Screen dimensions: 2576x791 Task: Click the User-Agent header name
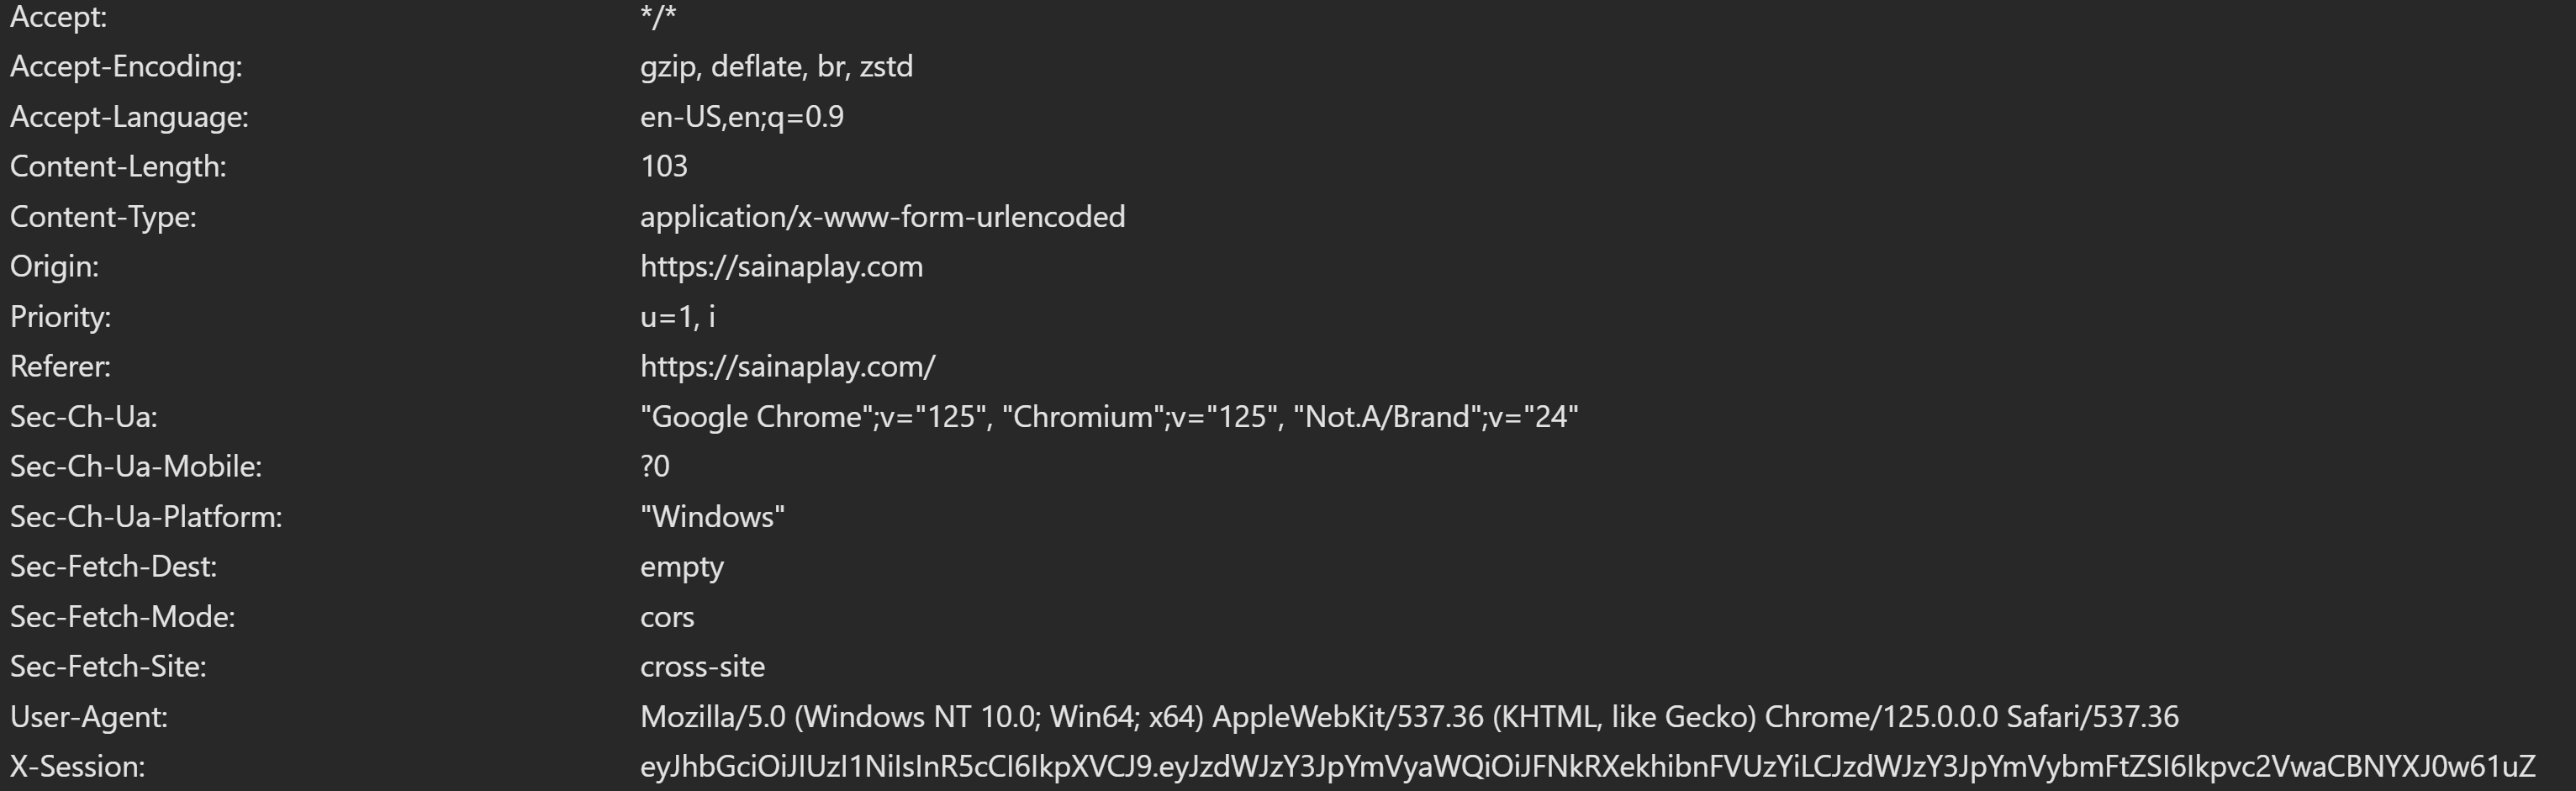[x=89, y=717]
